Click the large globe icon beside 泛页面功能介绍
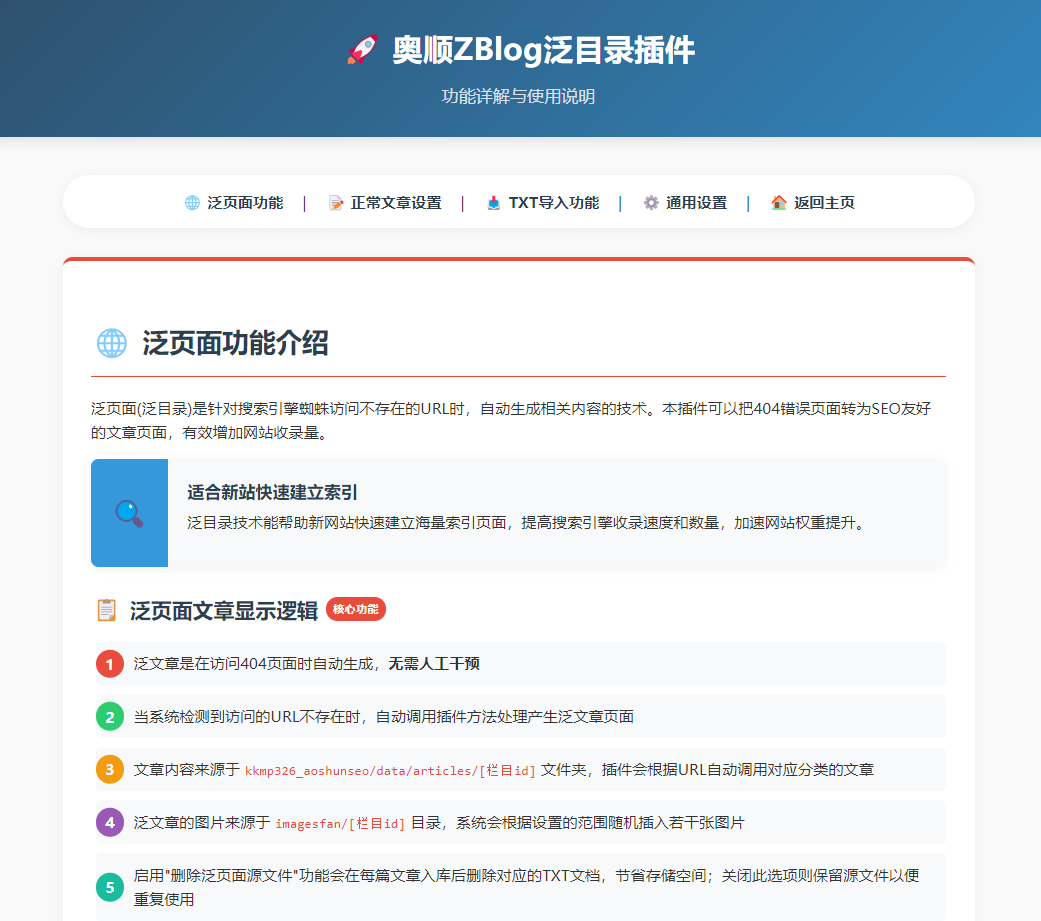The height and width of the screenshot is (921, 1041). click(112, 343)
